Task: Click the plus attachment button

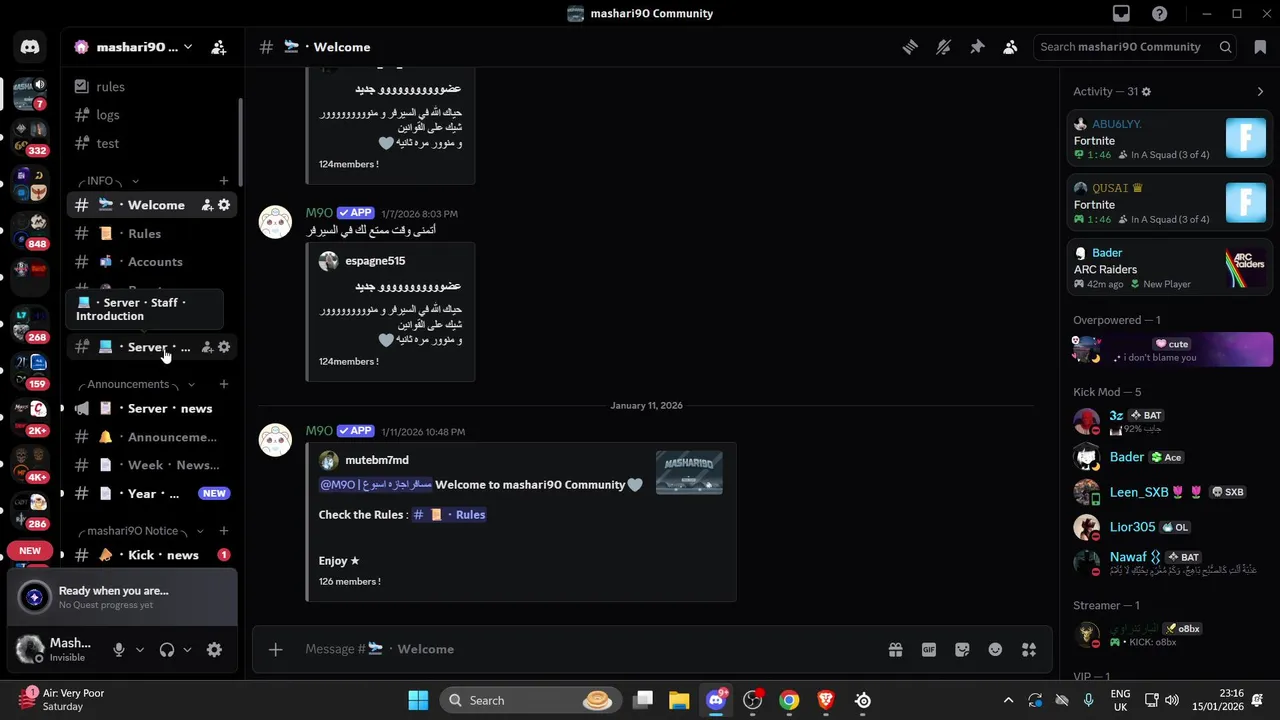Action: pos(275,649)
